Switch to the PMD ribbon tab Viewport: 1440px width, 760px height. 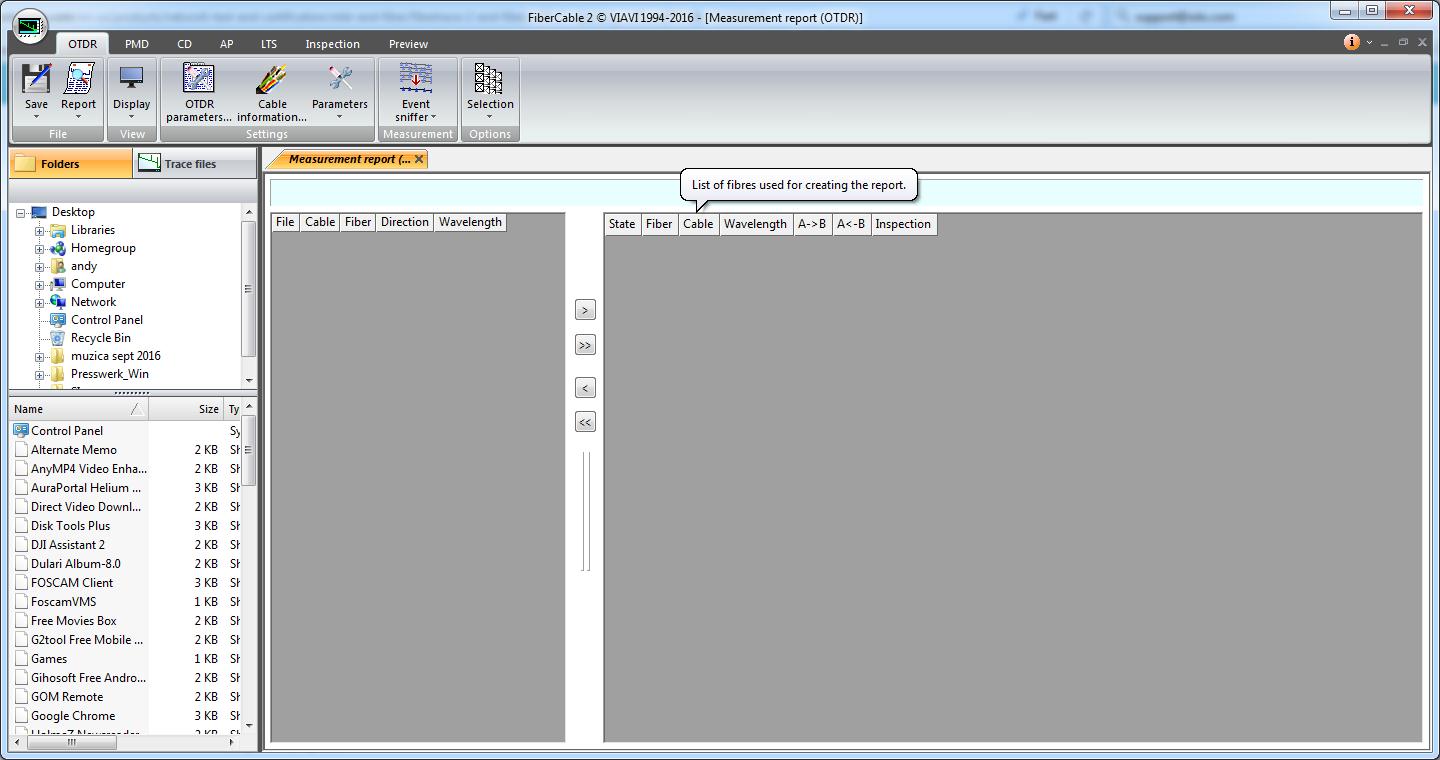tap(136, 44)
